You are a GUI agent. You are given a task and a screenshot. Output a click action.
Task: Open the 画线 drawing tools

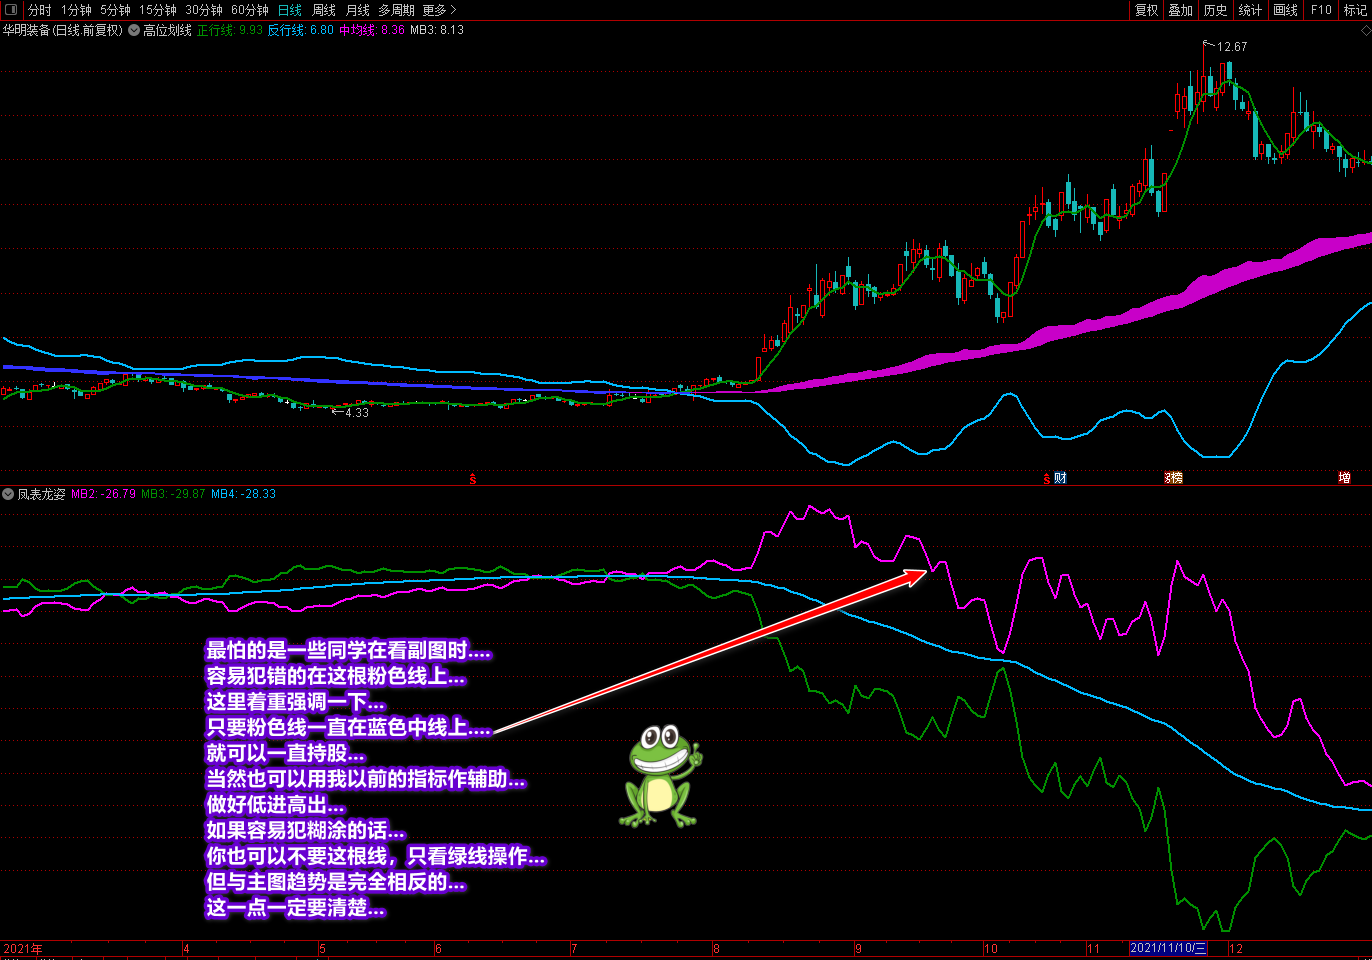pyautogui.click(x=1285, y=10)
